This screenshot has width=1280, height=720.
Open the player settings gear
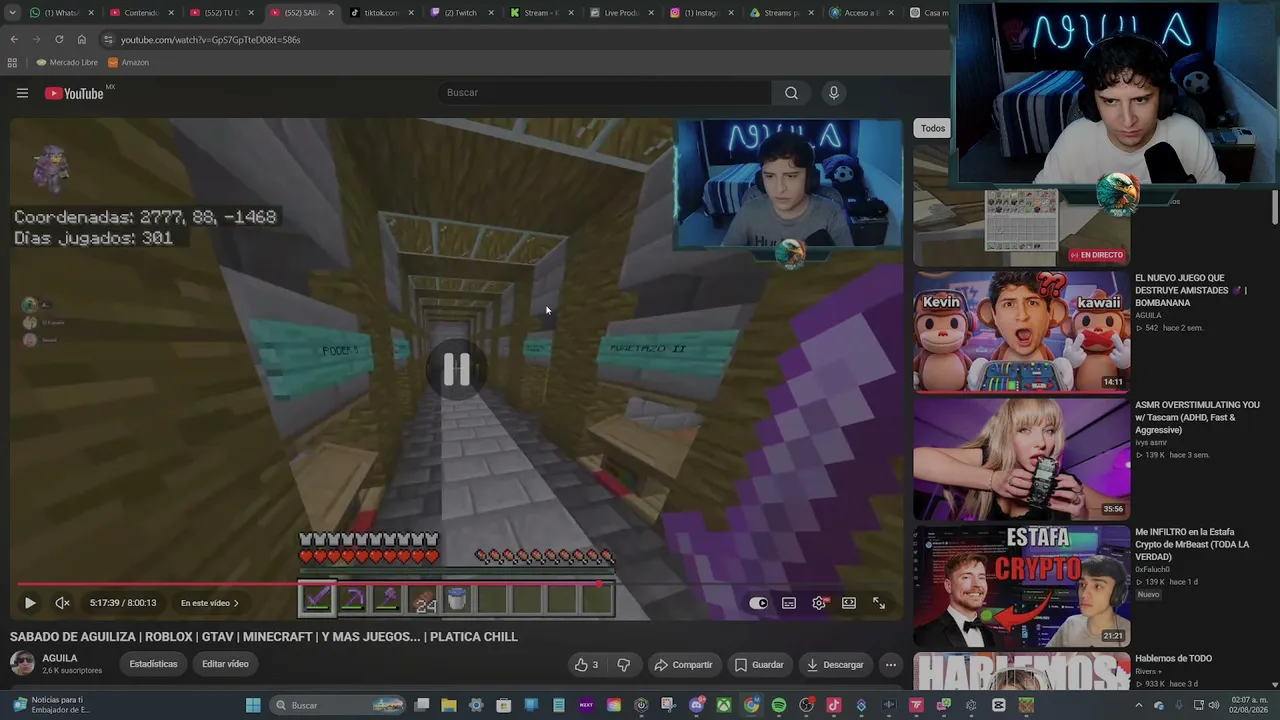point(819,603)
